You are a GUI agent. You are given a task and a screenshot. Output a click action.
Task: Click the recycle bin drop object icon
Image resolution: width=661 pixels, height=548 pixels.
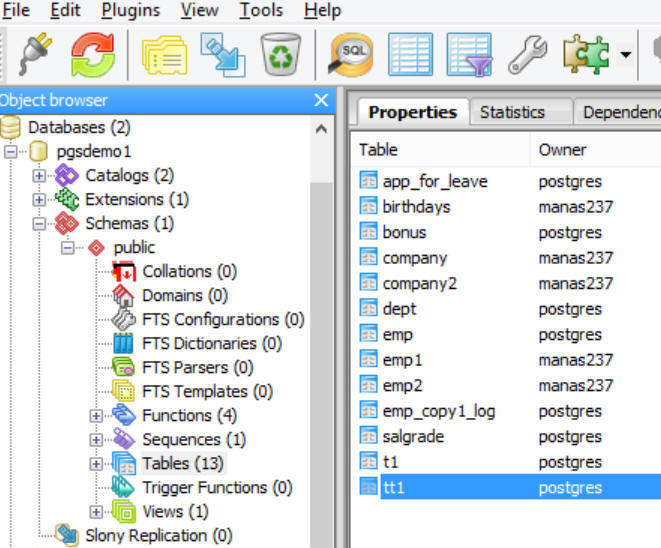click(x=280, y=54)
